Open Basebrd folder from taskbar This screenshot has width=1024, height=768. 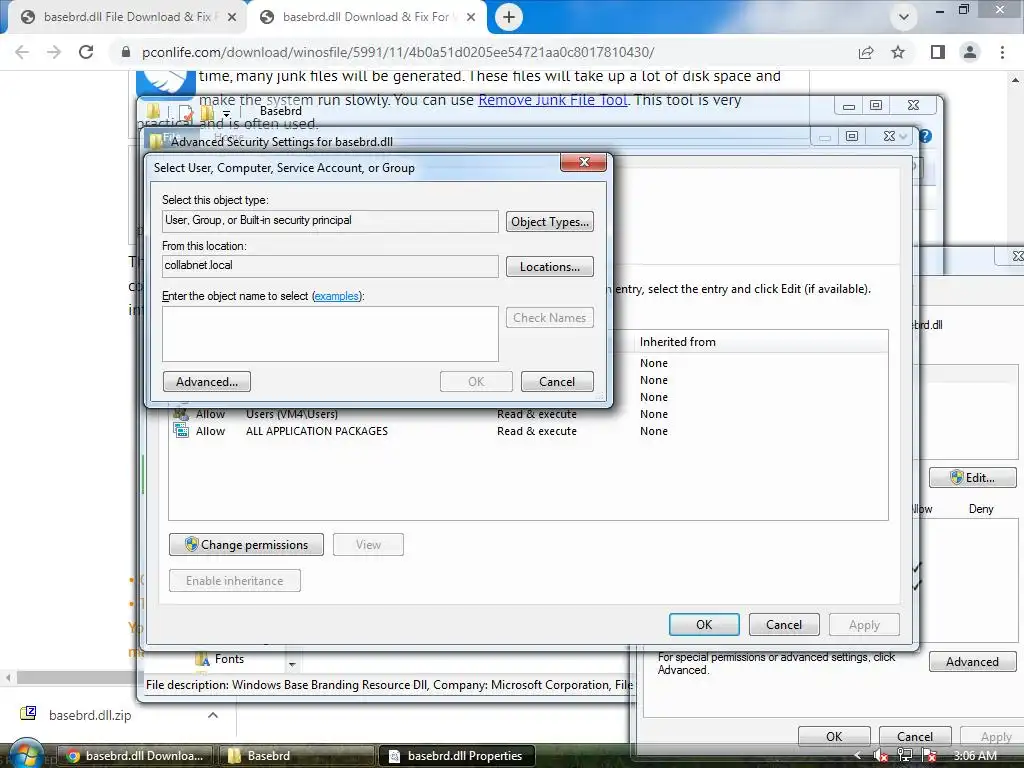tap(296, 756)
